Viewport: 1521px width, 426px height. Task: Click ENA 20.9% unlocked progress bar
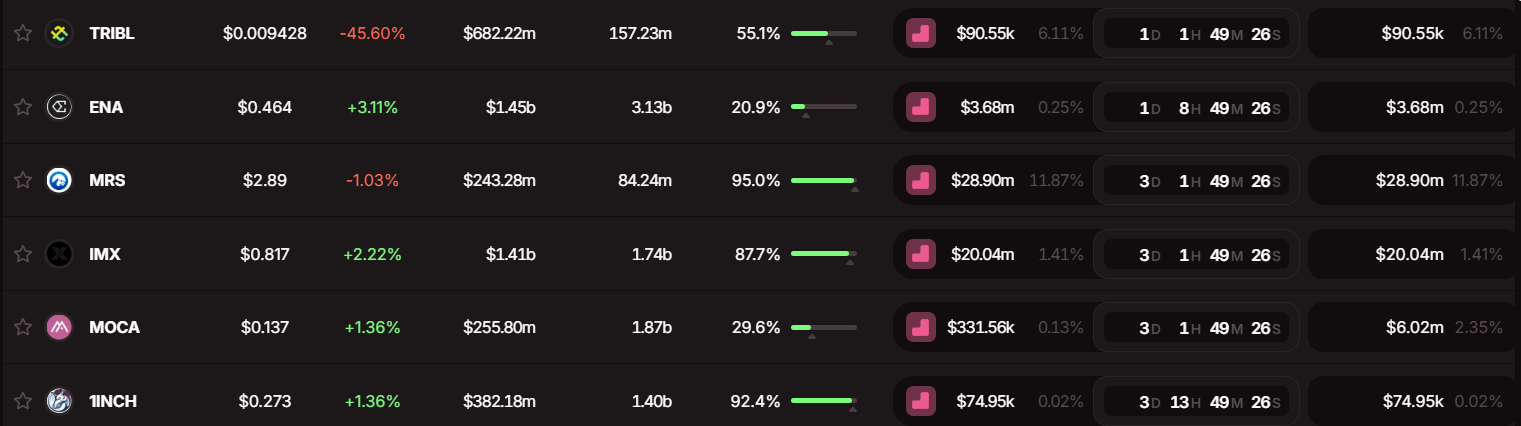(x=824, y=107)
